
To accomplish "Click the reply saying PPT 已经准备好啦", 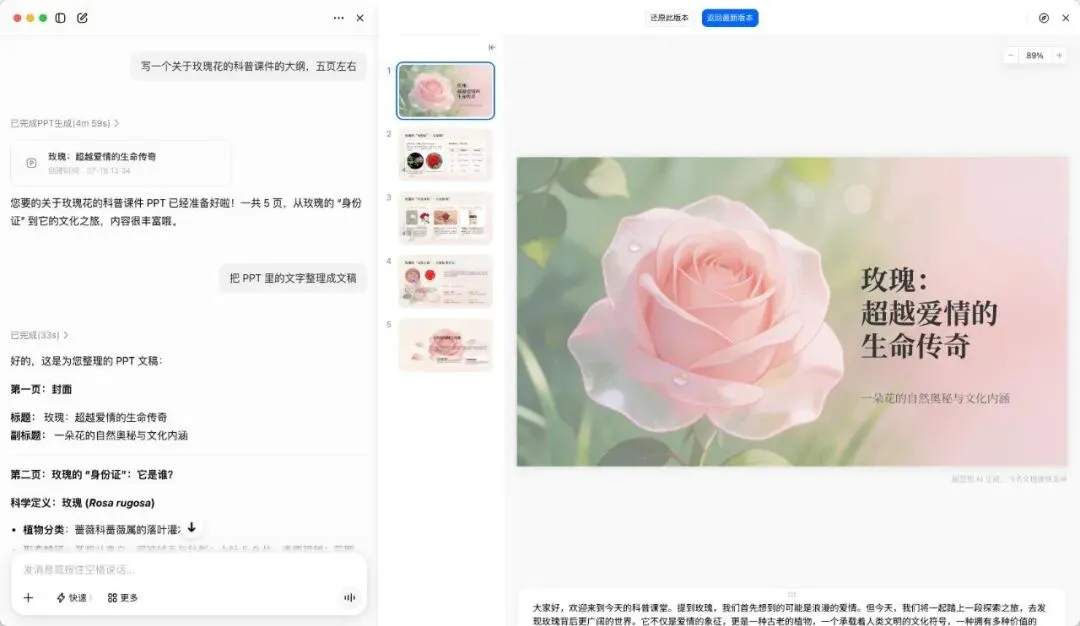I will 186,212.
